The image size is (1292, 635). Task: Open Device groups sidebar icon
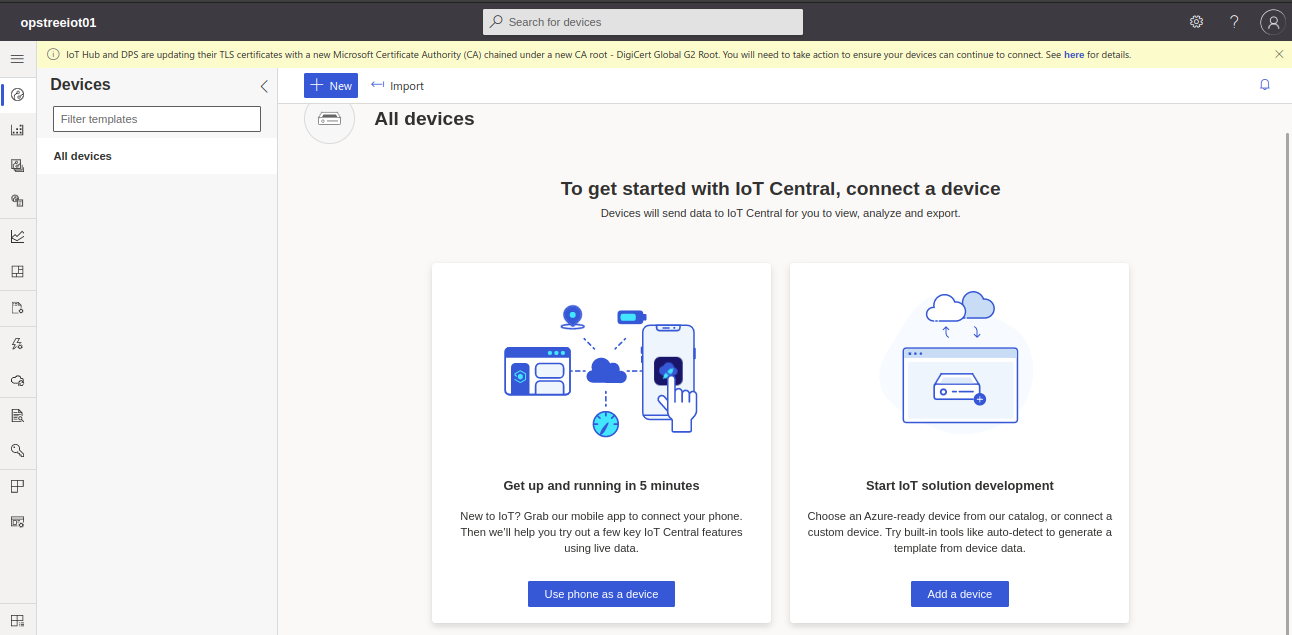17,130
